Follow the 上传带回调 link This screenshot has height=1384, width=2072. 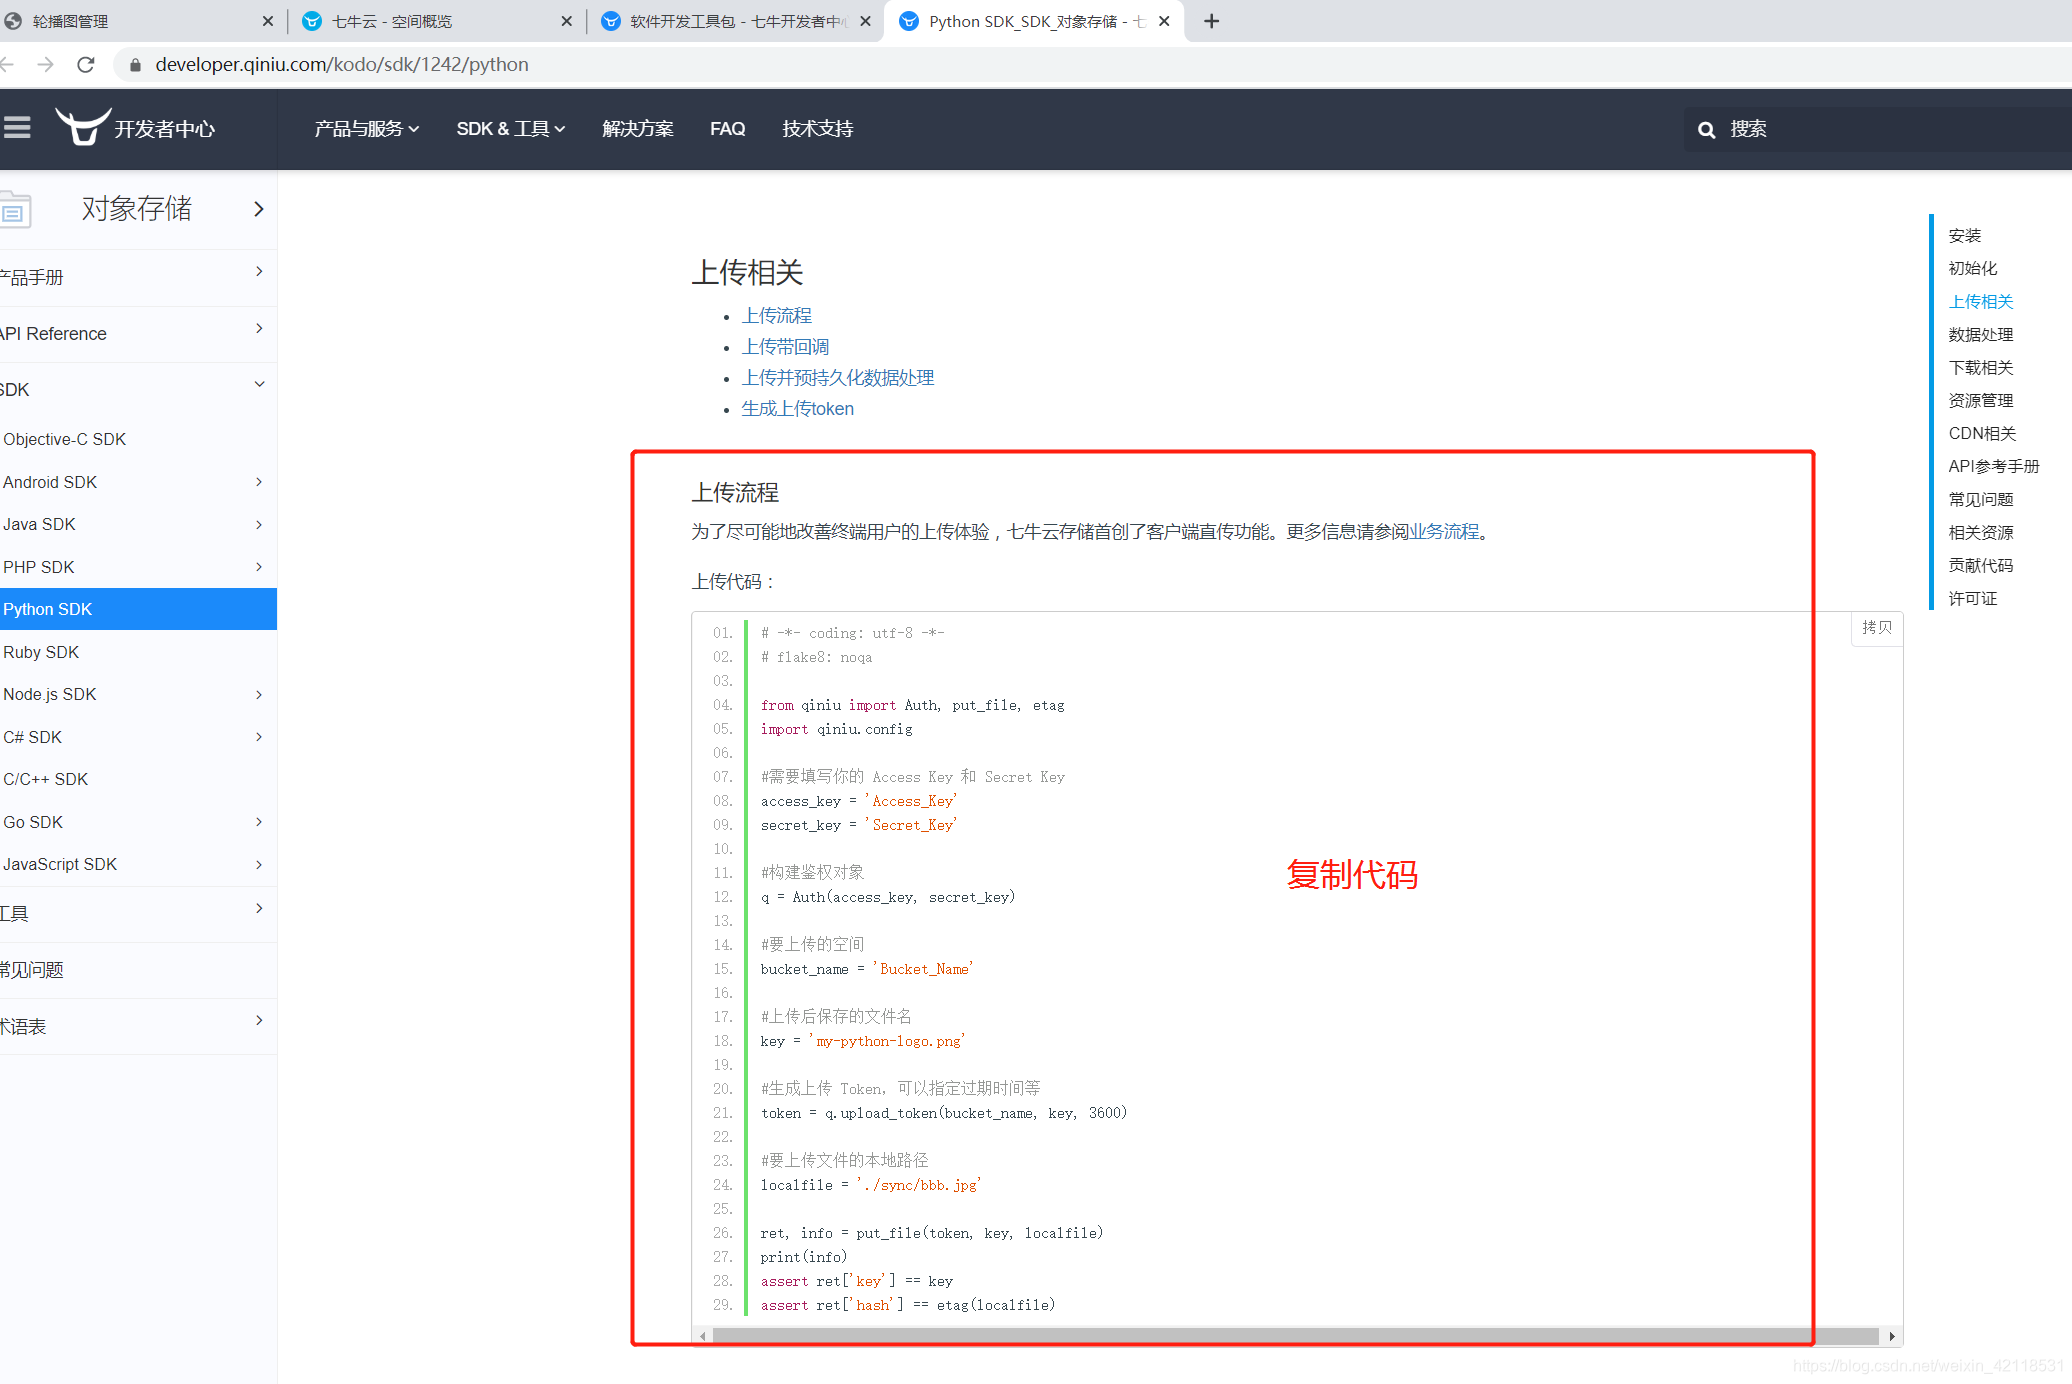(x=785, y=347)
